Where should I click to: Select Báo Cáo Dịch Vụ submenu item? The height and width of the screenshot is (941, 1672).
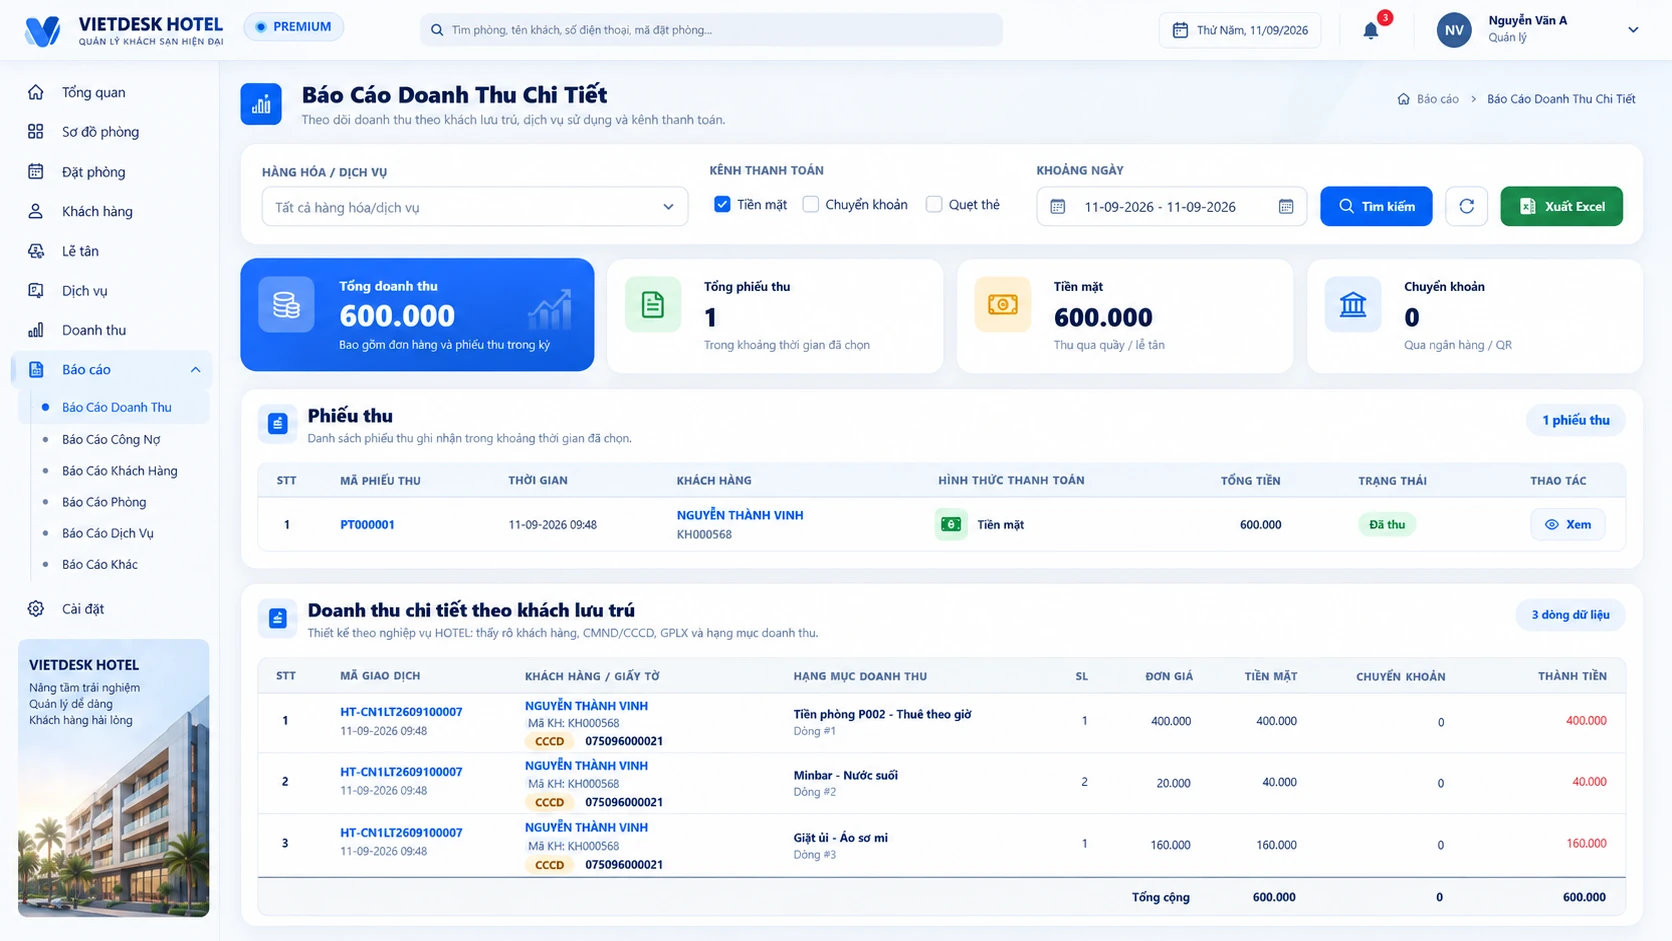tap(108, 533)
